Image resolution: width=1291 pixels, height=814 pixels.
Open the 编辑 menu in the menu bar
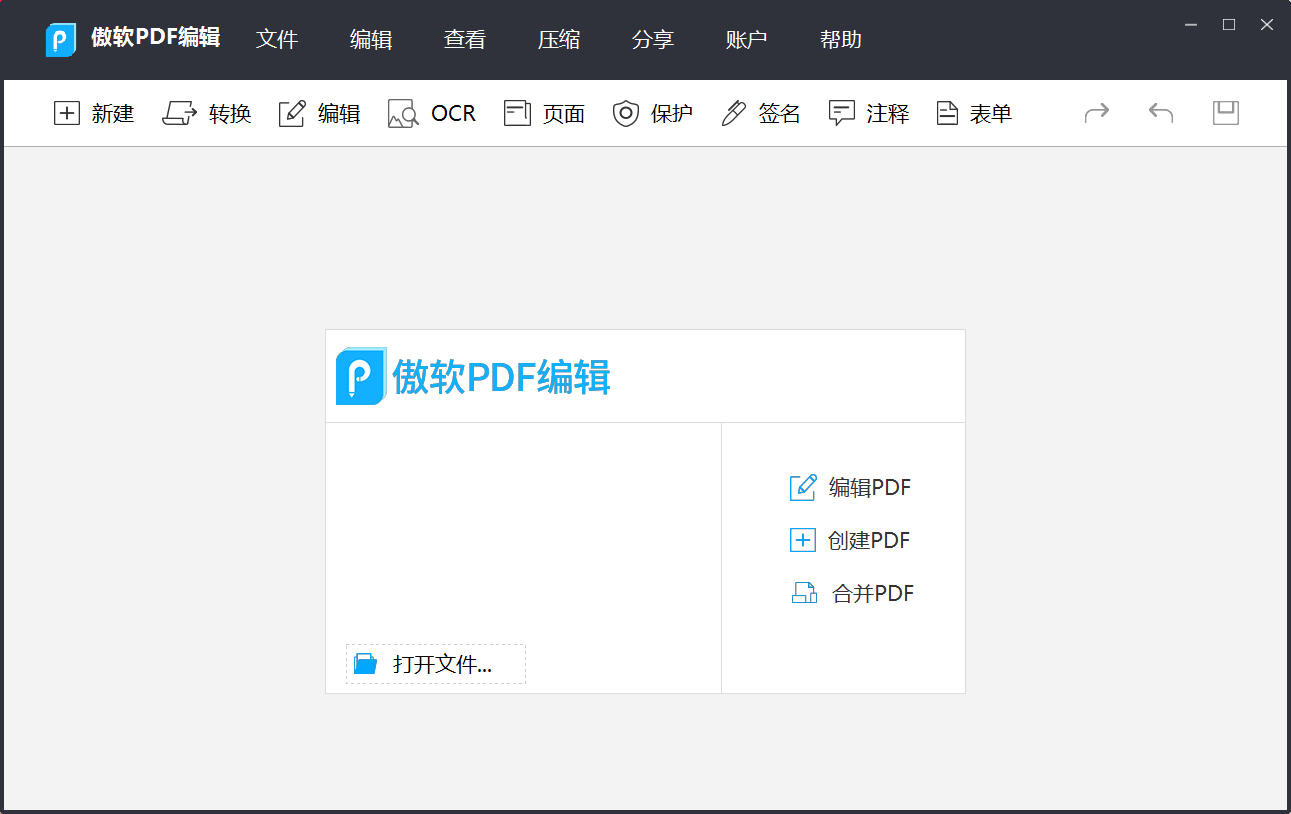371,40
